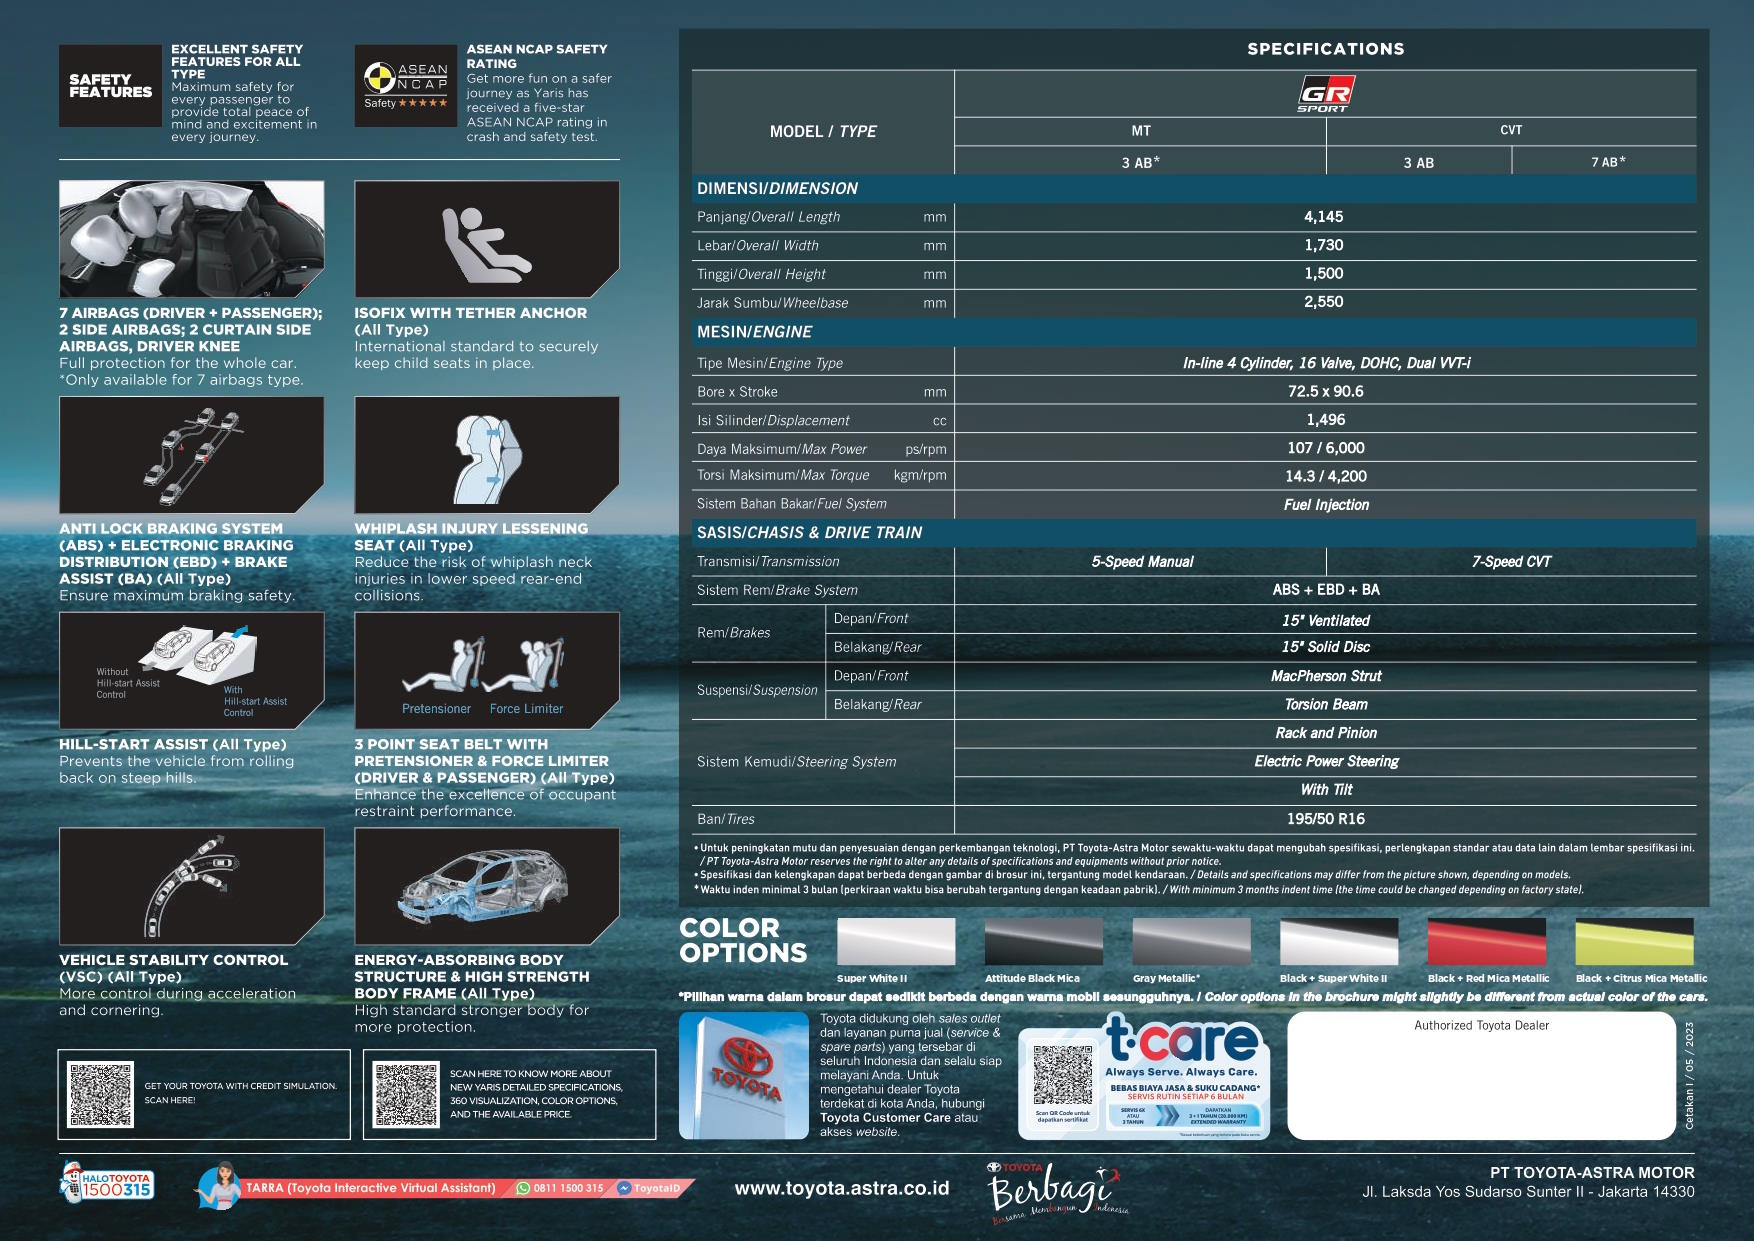Click the ABS braking cars illustration

tap(192, 455)
